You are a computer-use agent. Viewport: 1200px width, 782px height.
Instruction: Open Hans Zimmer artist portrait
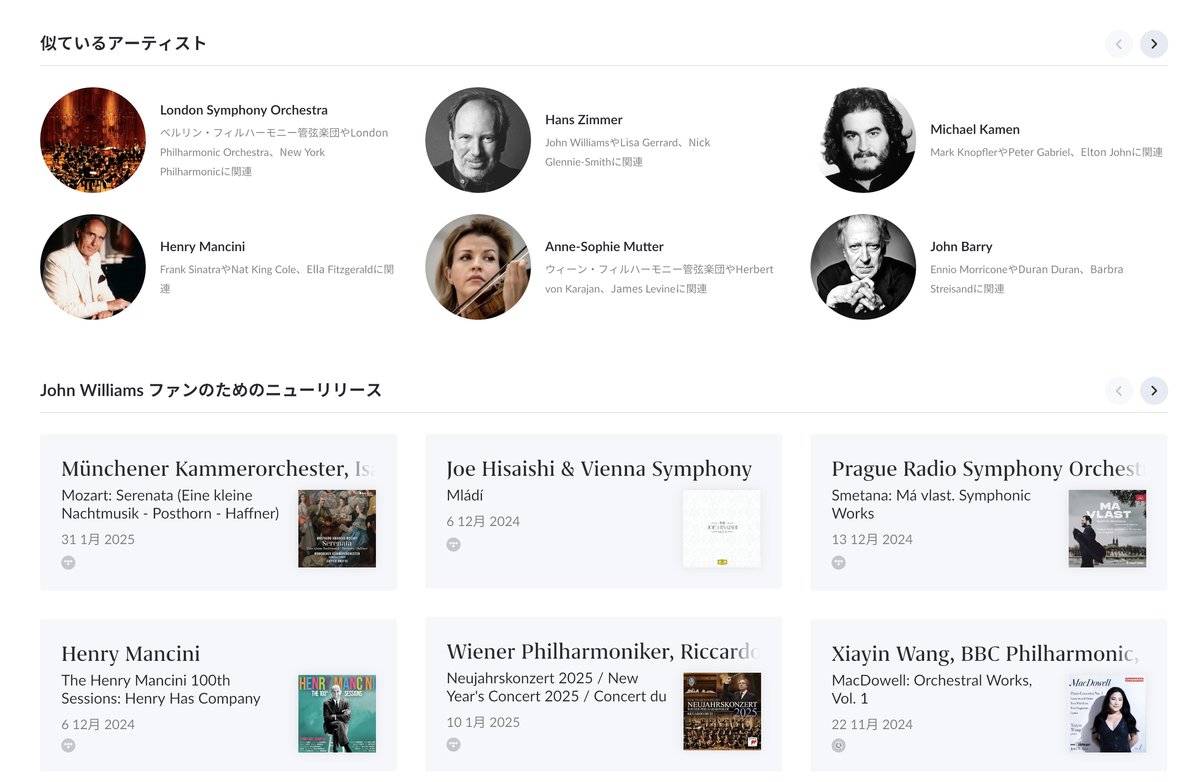tap(478, 140)
